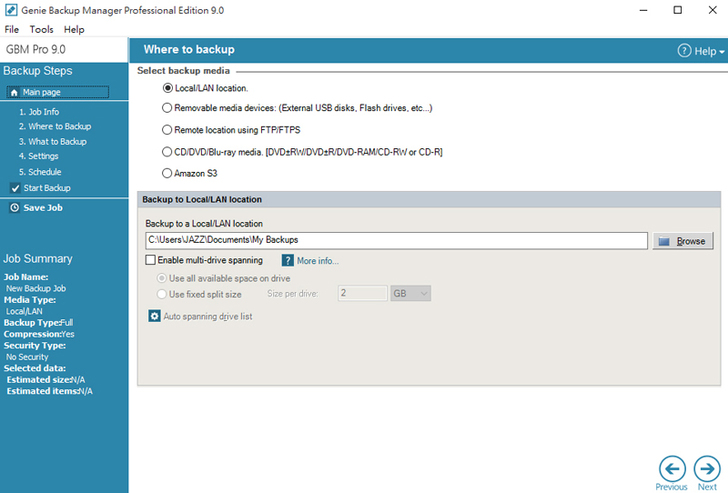Open the More info... link
Image resolution: width=728 pixels, height=493 pixels.
tap(318, 261)
